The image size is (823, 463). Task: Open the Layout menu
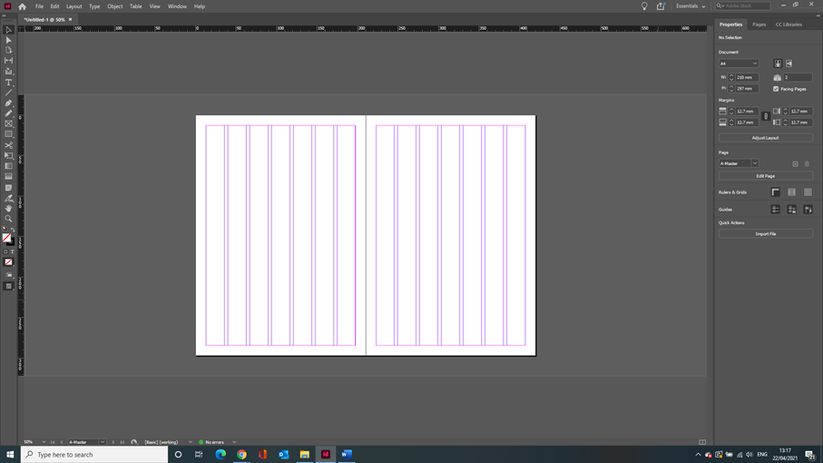[74, 6]
